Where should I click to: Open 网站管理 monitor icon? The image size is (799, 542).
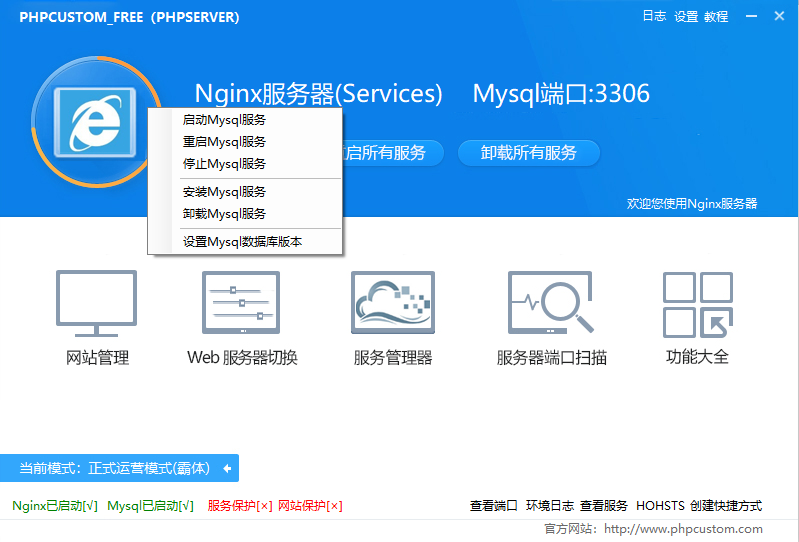(x=96, y=304)
